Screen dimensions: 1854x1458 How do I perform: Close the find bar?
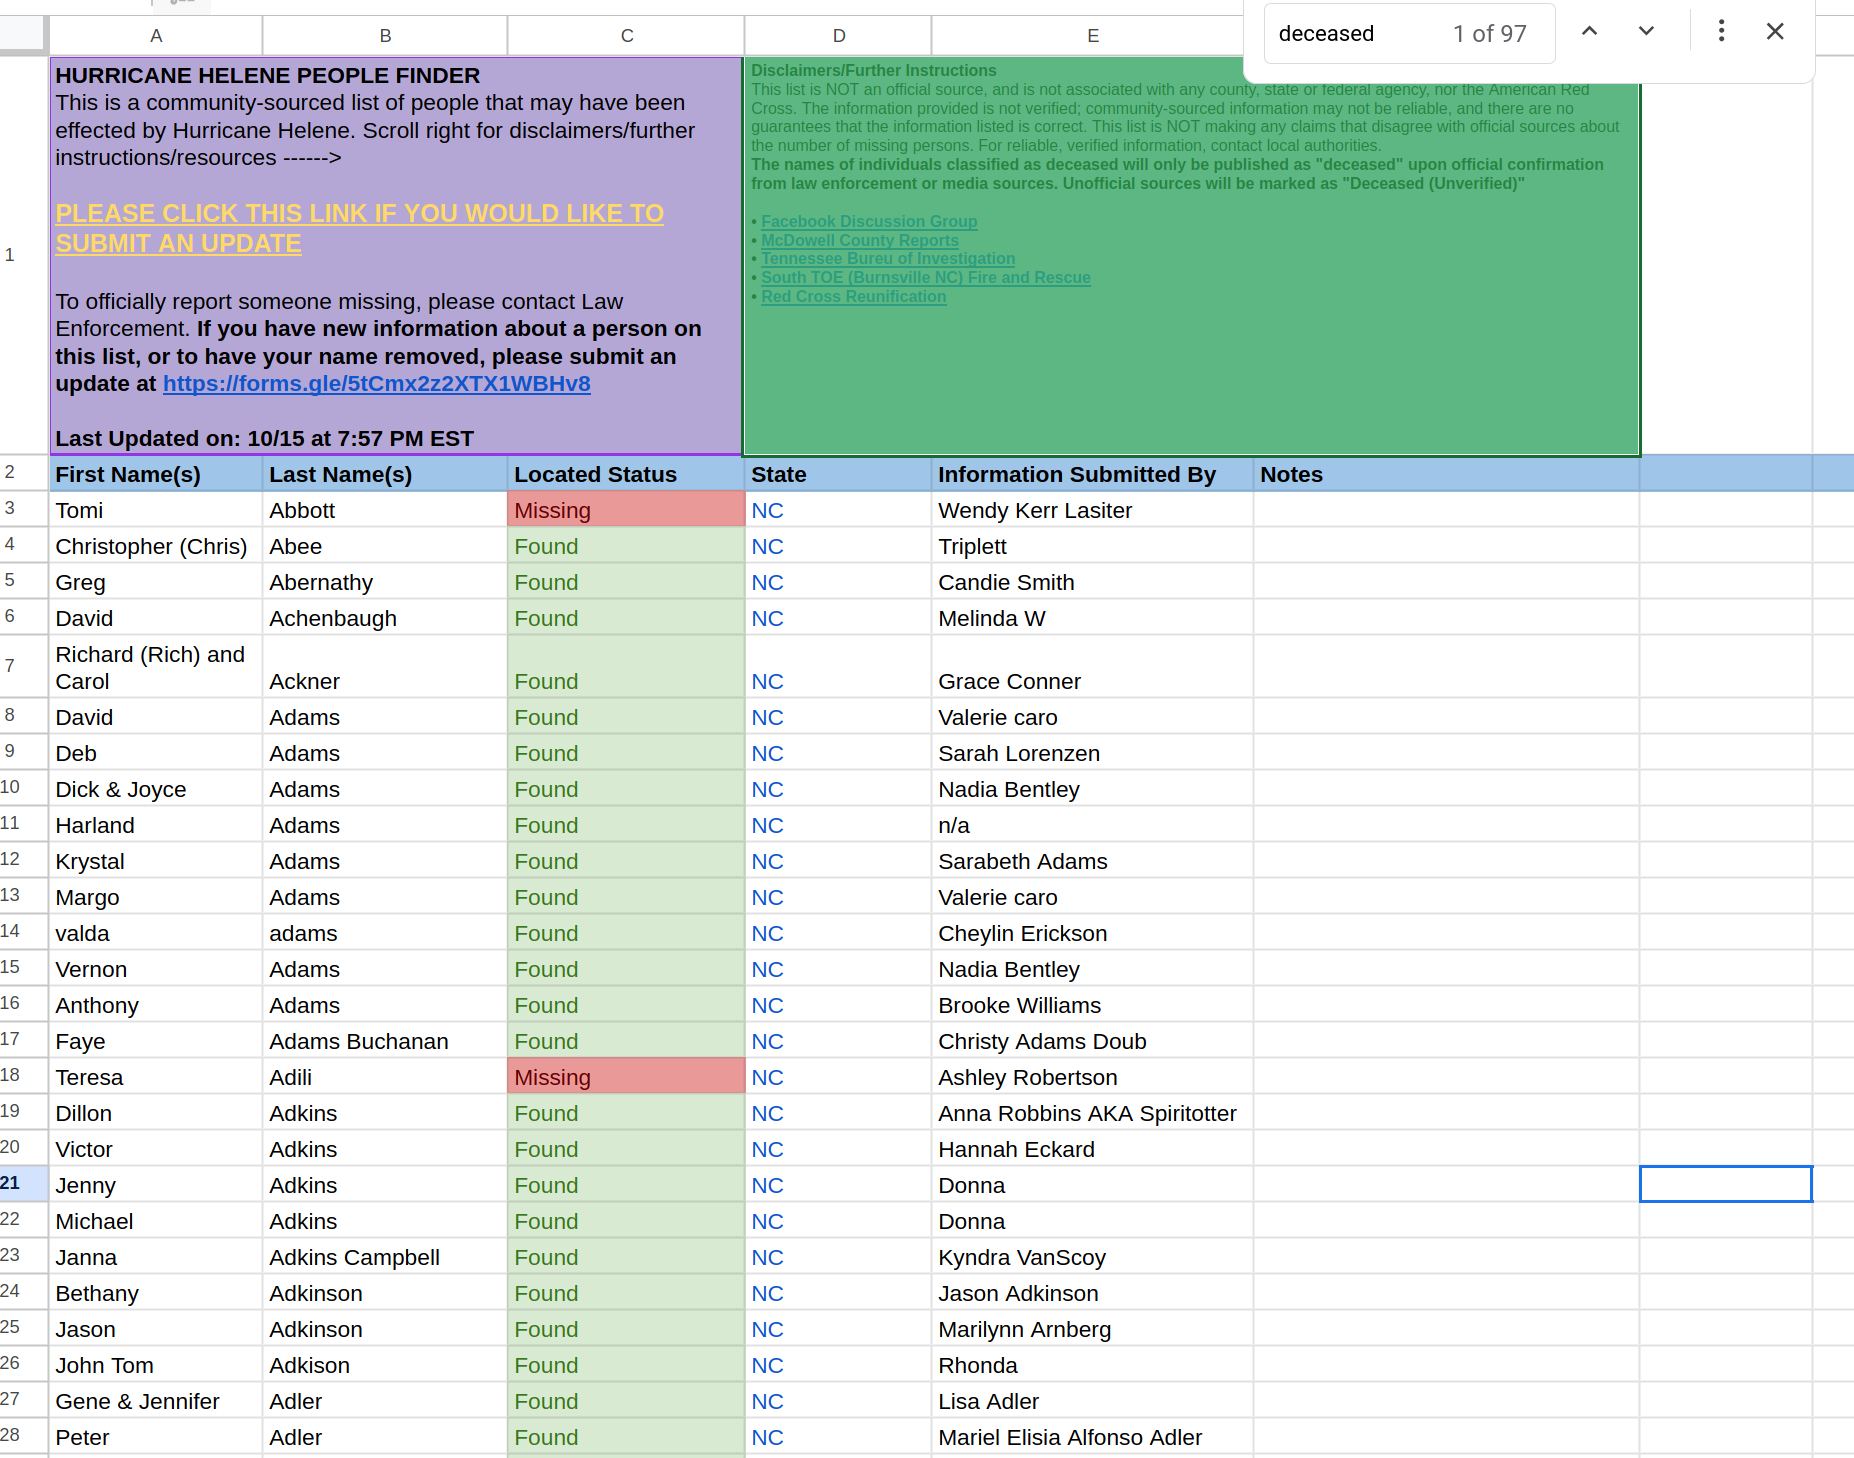[x=1775, y=32]
